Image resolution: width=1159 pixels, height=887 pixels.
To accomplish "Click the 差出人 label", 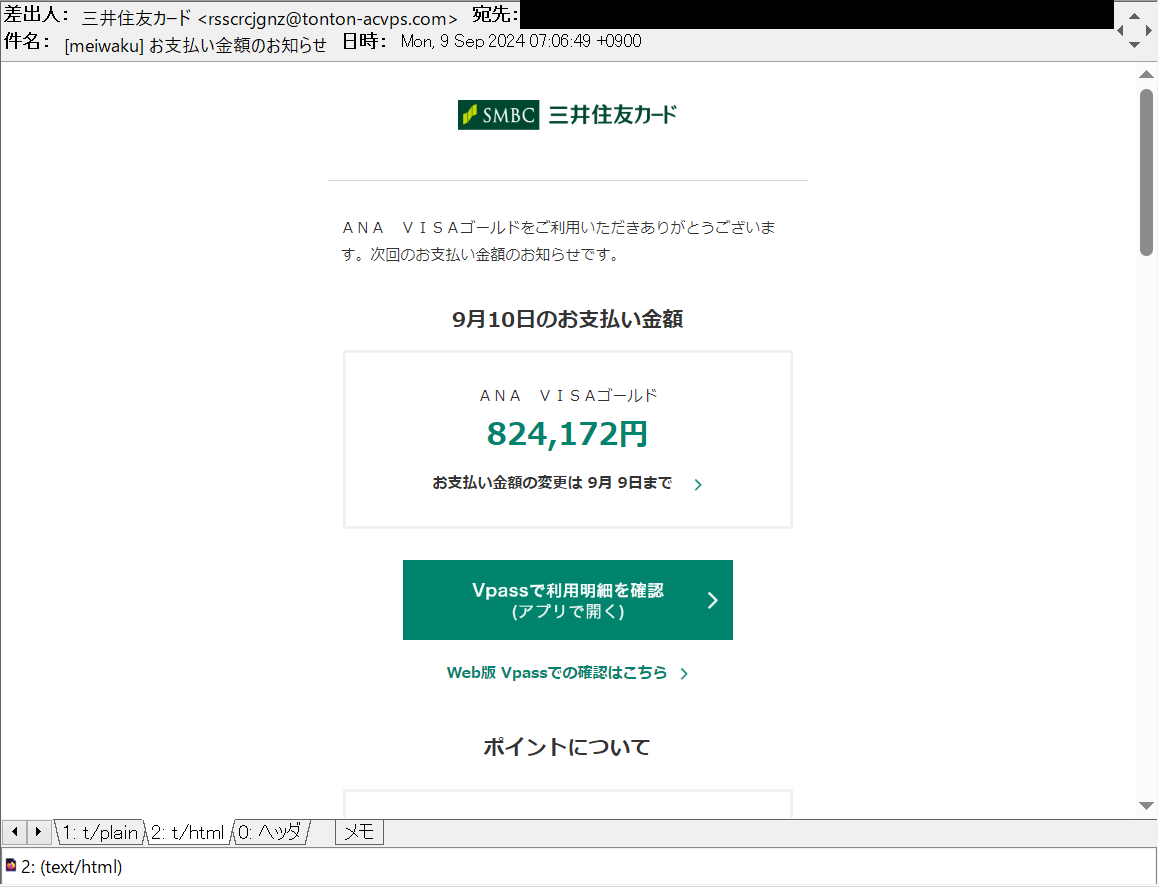I will [x=35, y=15].
